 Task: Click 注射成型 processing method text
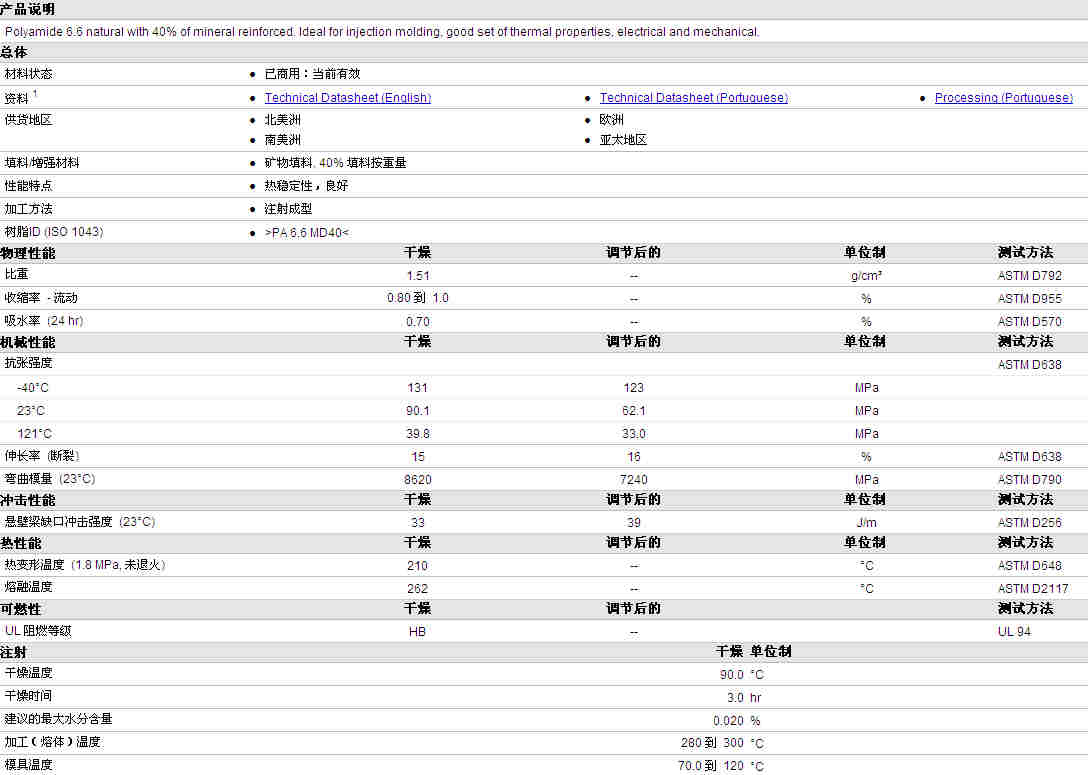pos(288,208)
